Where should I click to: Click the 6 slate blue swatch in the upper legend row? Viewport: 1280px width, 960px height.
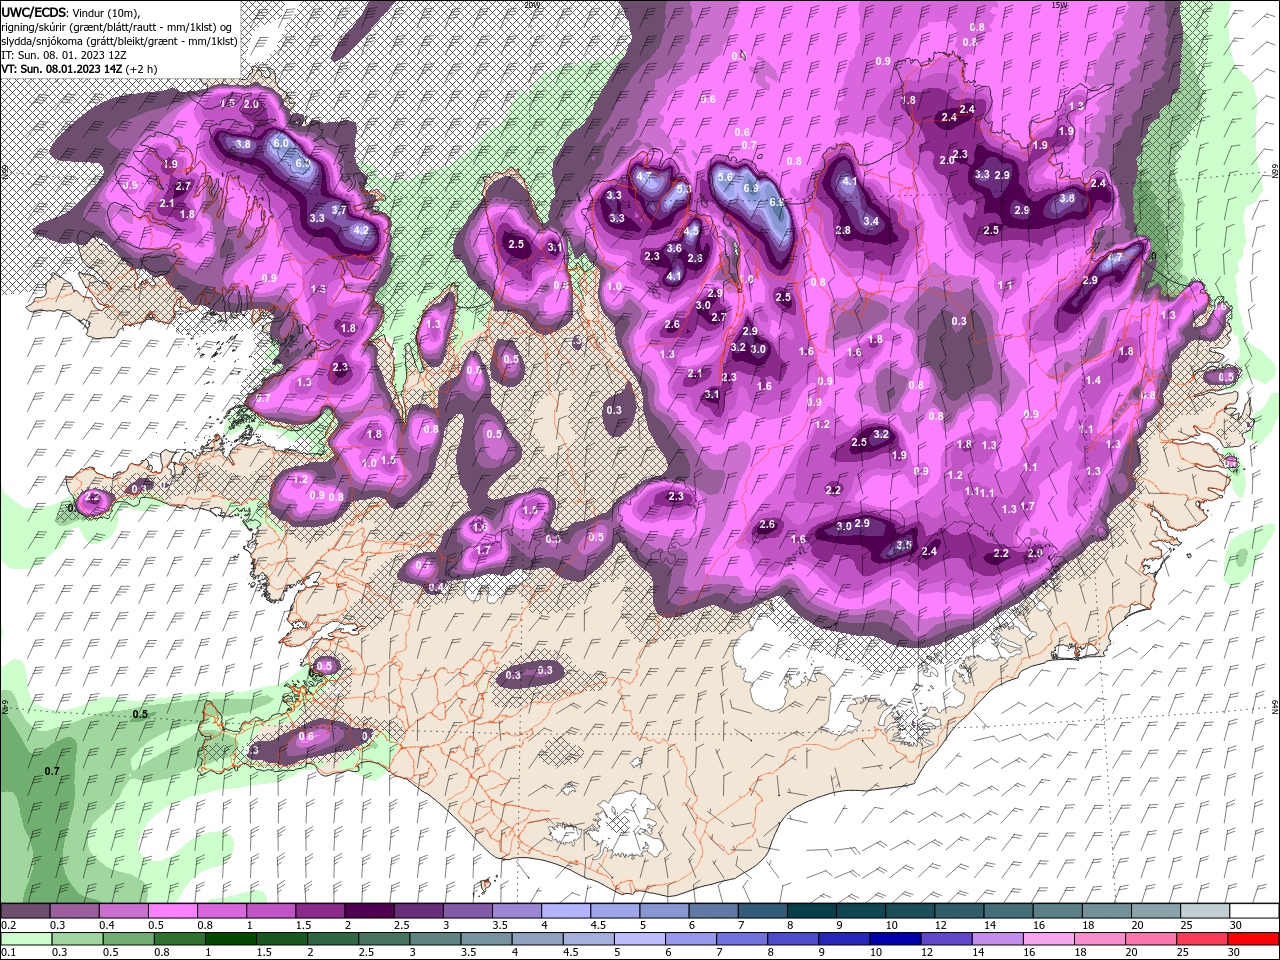pos(714,911)
